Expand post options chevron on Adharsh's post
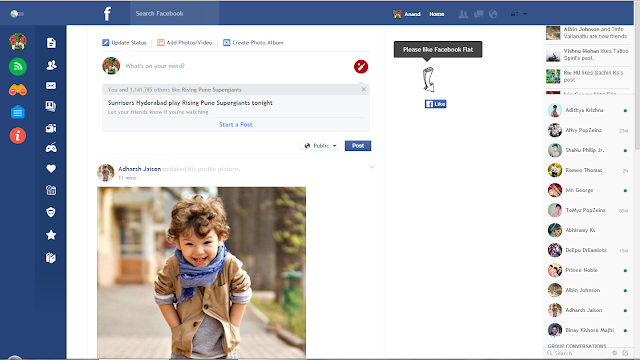This screenshot has width=640, height=360. pyautogui.click(x=371, y=167)
